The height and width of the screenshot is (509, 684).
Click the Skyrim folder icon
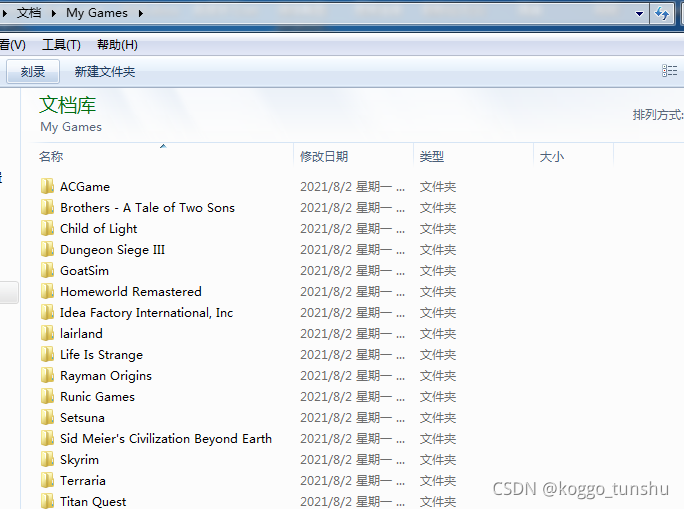pos(47,459)
